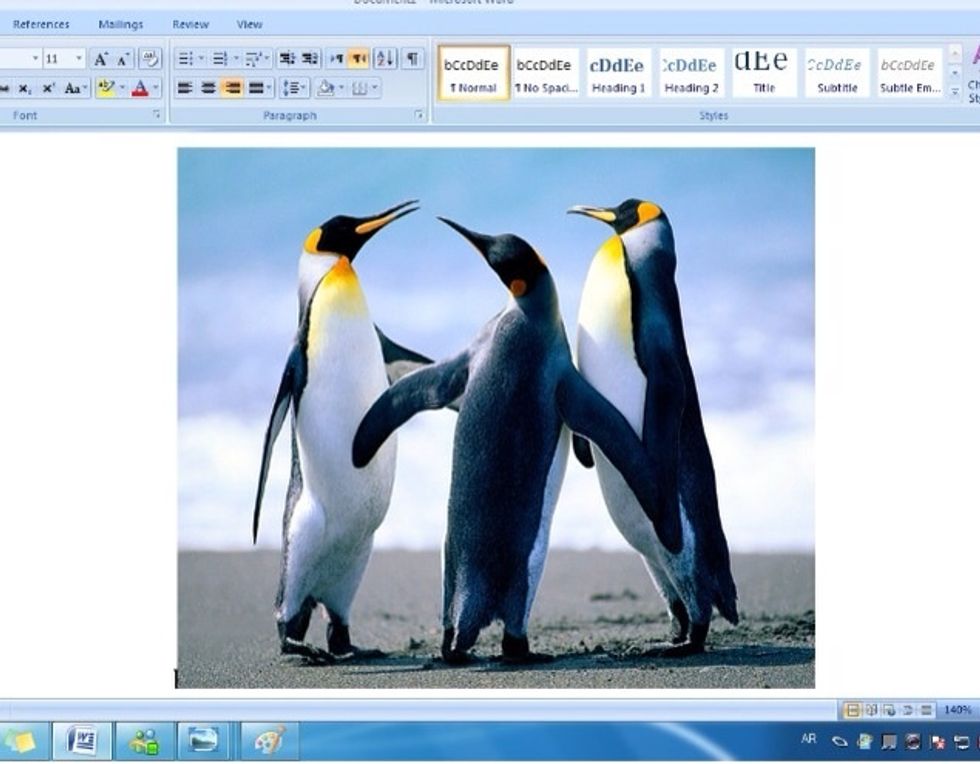Click the Decrease Indent icon

286,59
